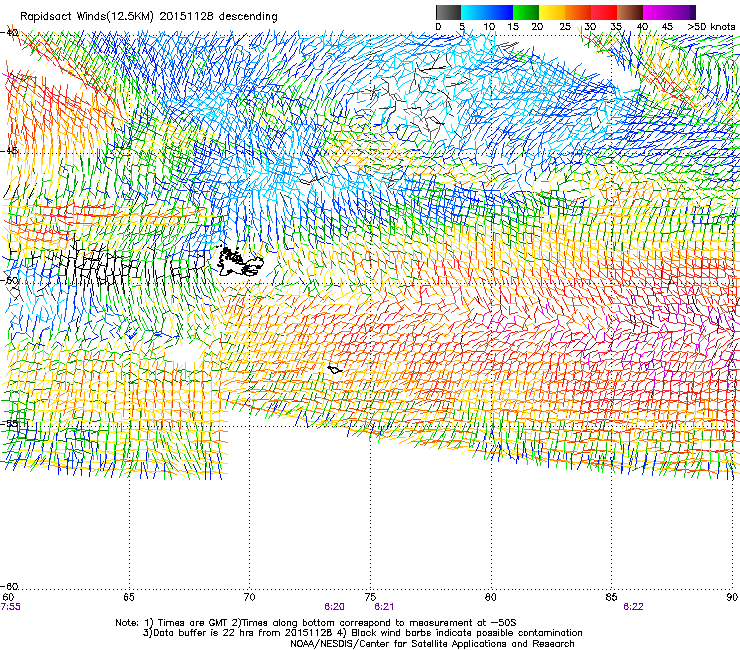Click the -60 latitude axis label
740x650 pixels.
pos(9,587)
